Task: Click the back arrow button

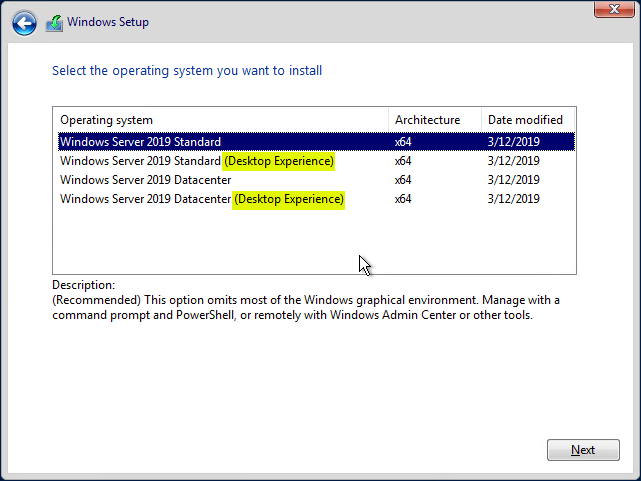Action: 25,22
